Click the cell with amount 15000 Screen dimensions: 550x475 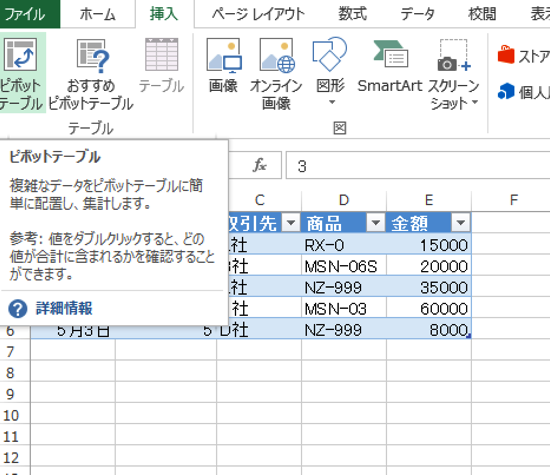[429, 245]
